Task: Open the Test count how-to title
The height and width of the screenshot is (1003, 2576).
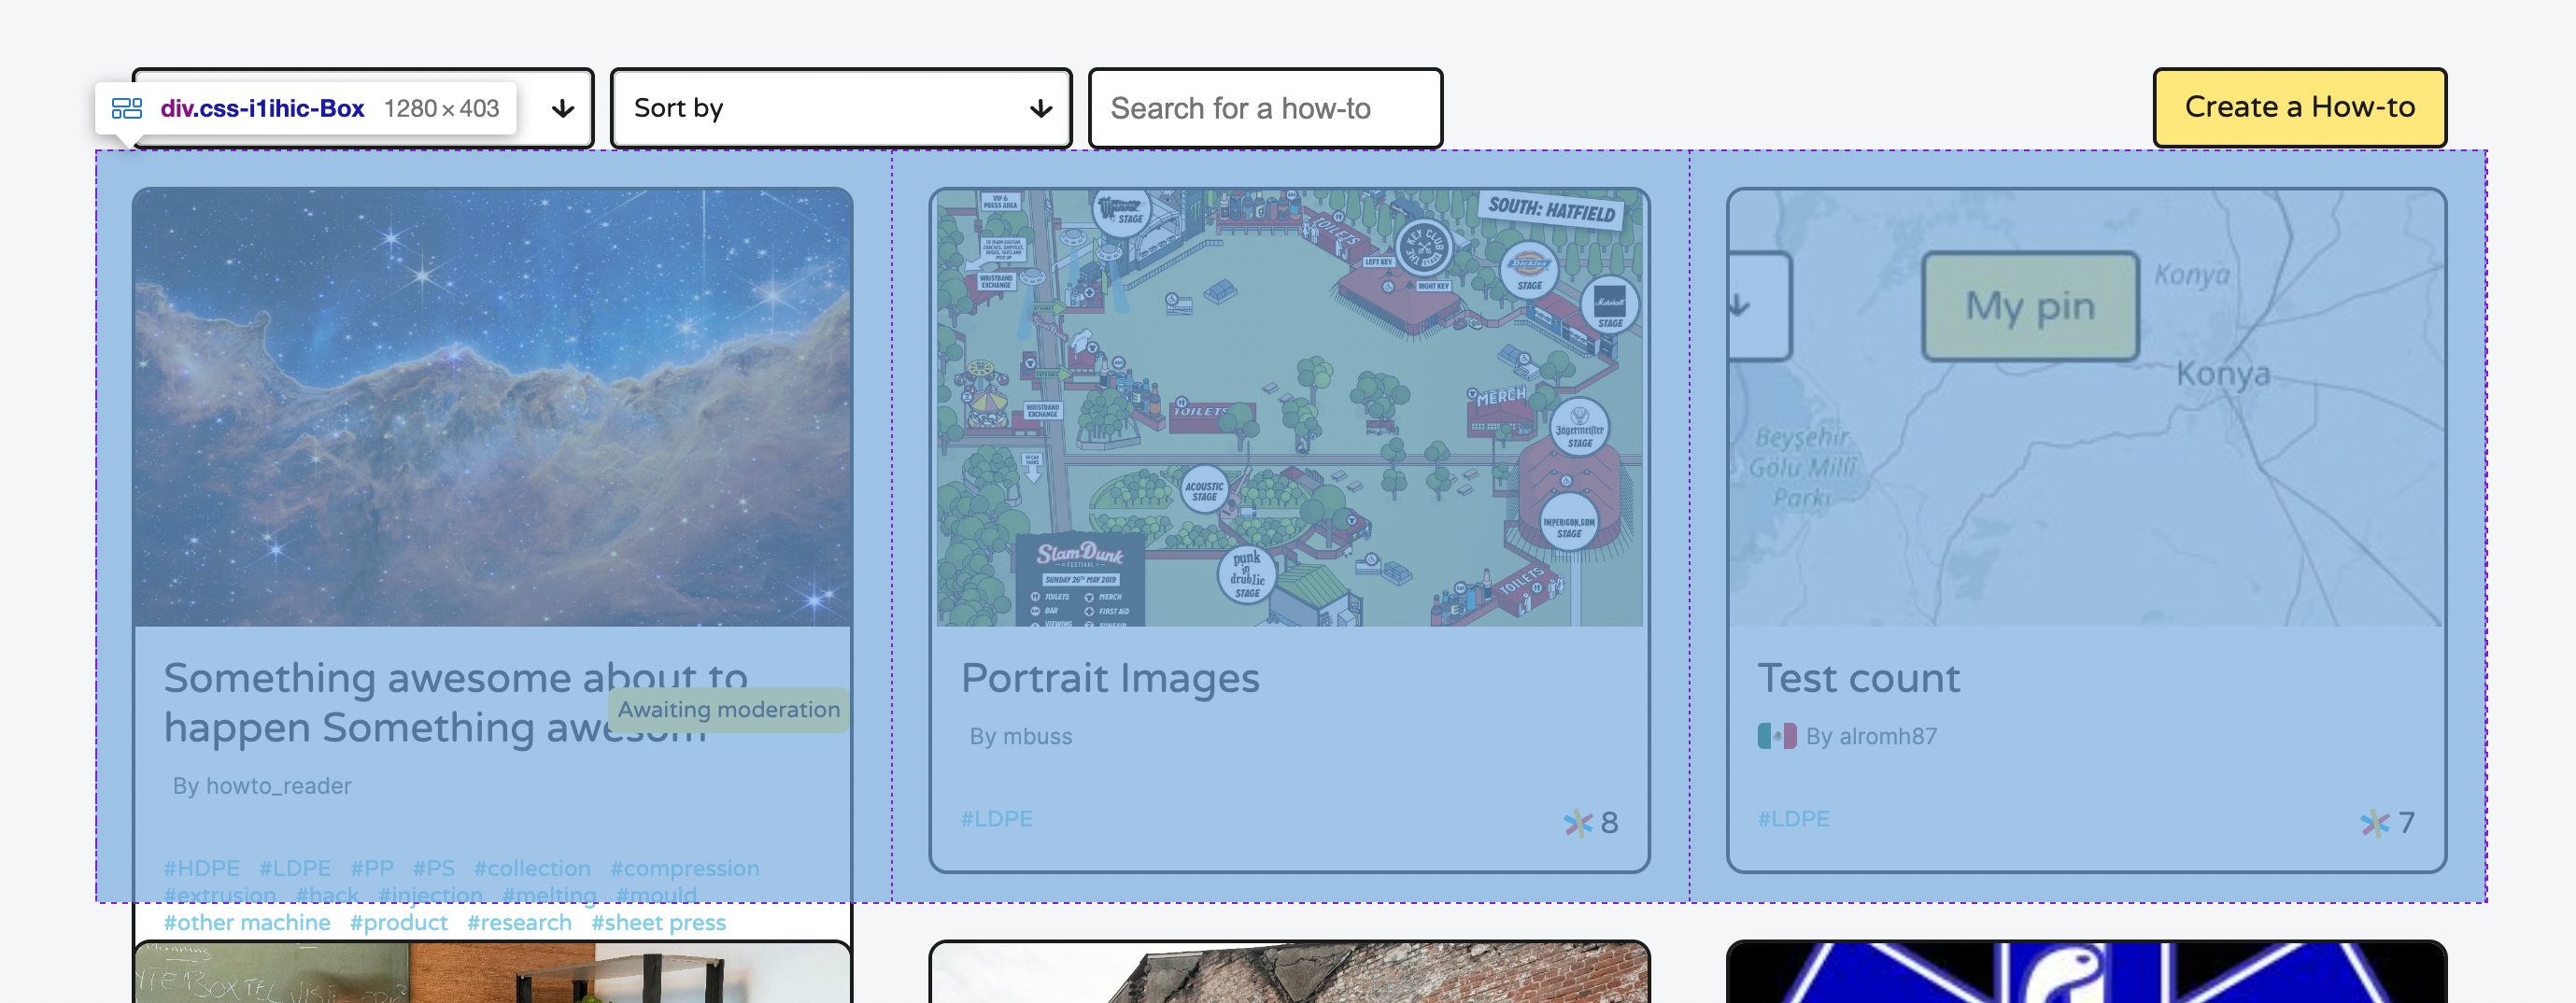Action: pyautogui.click(x=1859, y=678)
